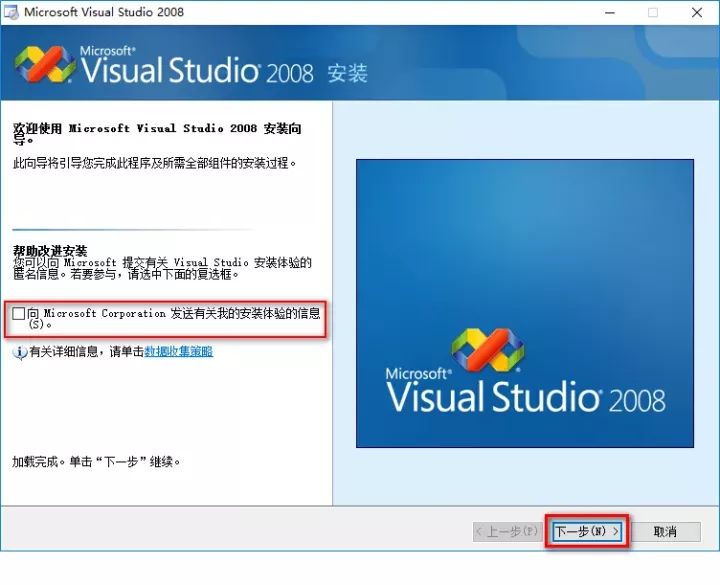Click the Visual Studio 2008 text in the splash image
Screen dimensions: 720x585
pyautogui.click(x=525, y=396)
